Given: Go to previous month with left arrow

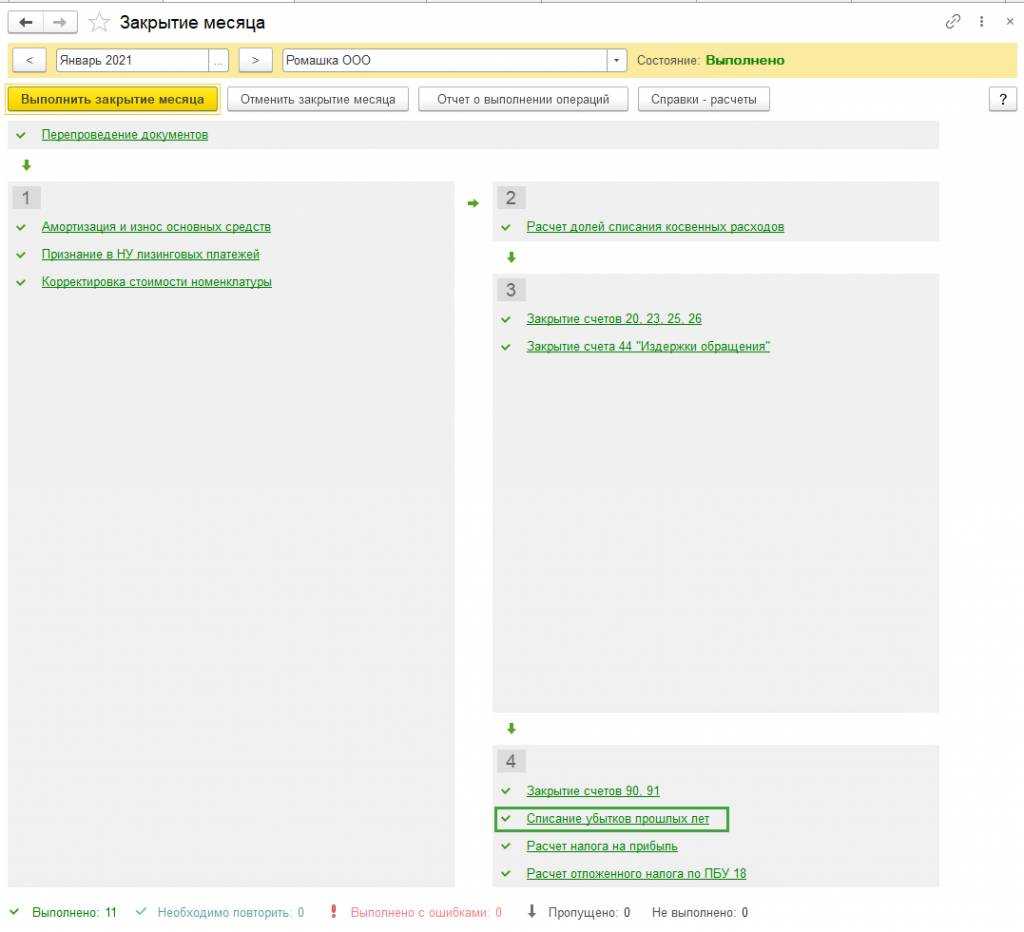Looking at the screenshot, I should [x=29, y=60].
